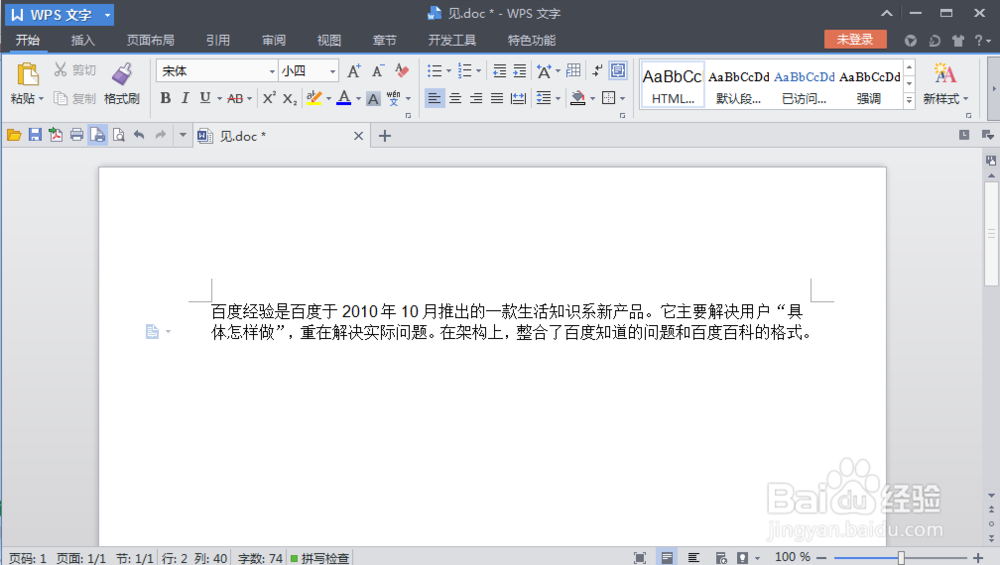Select the 强调 style
Viewport: 1000px width, 565px height.
[869, 84]
